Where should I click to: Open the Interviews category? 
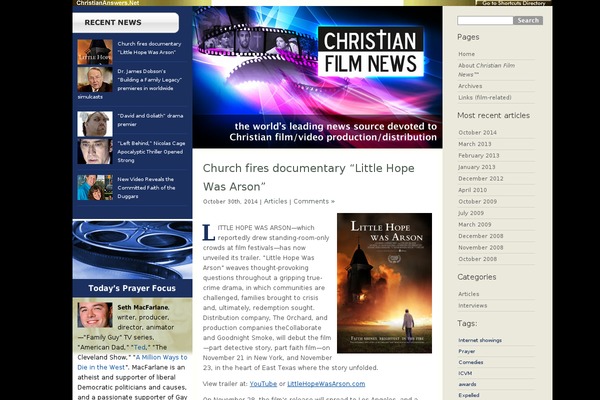[473, 305]
